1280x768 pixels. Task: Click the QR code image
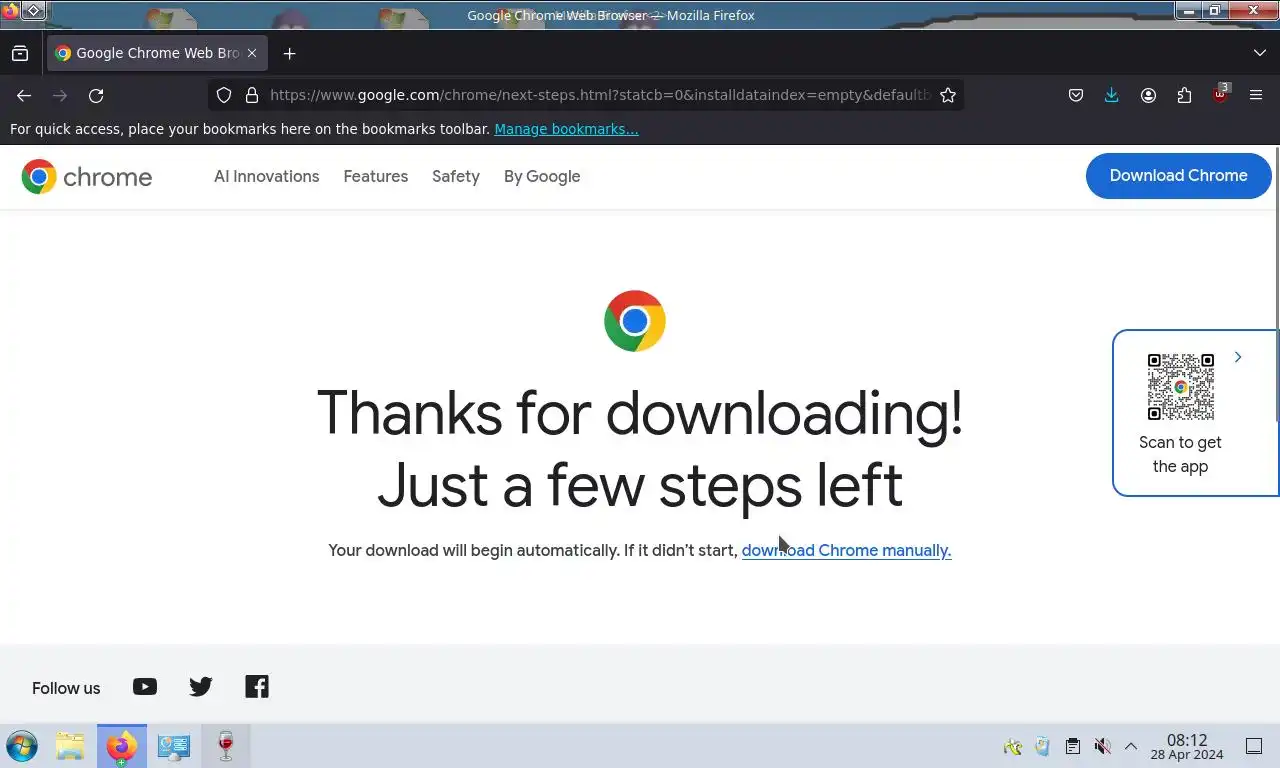(x=1181, y=387)
